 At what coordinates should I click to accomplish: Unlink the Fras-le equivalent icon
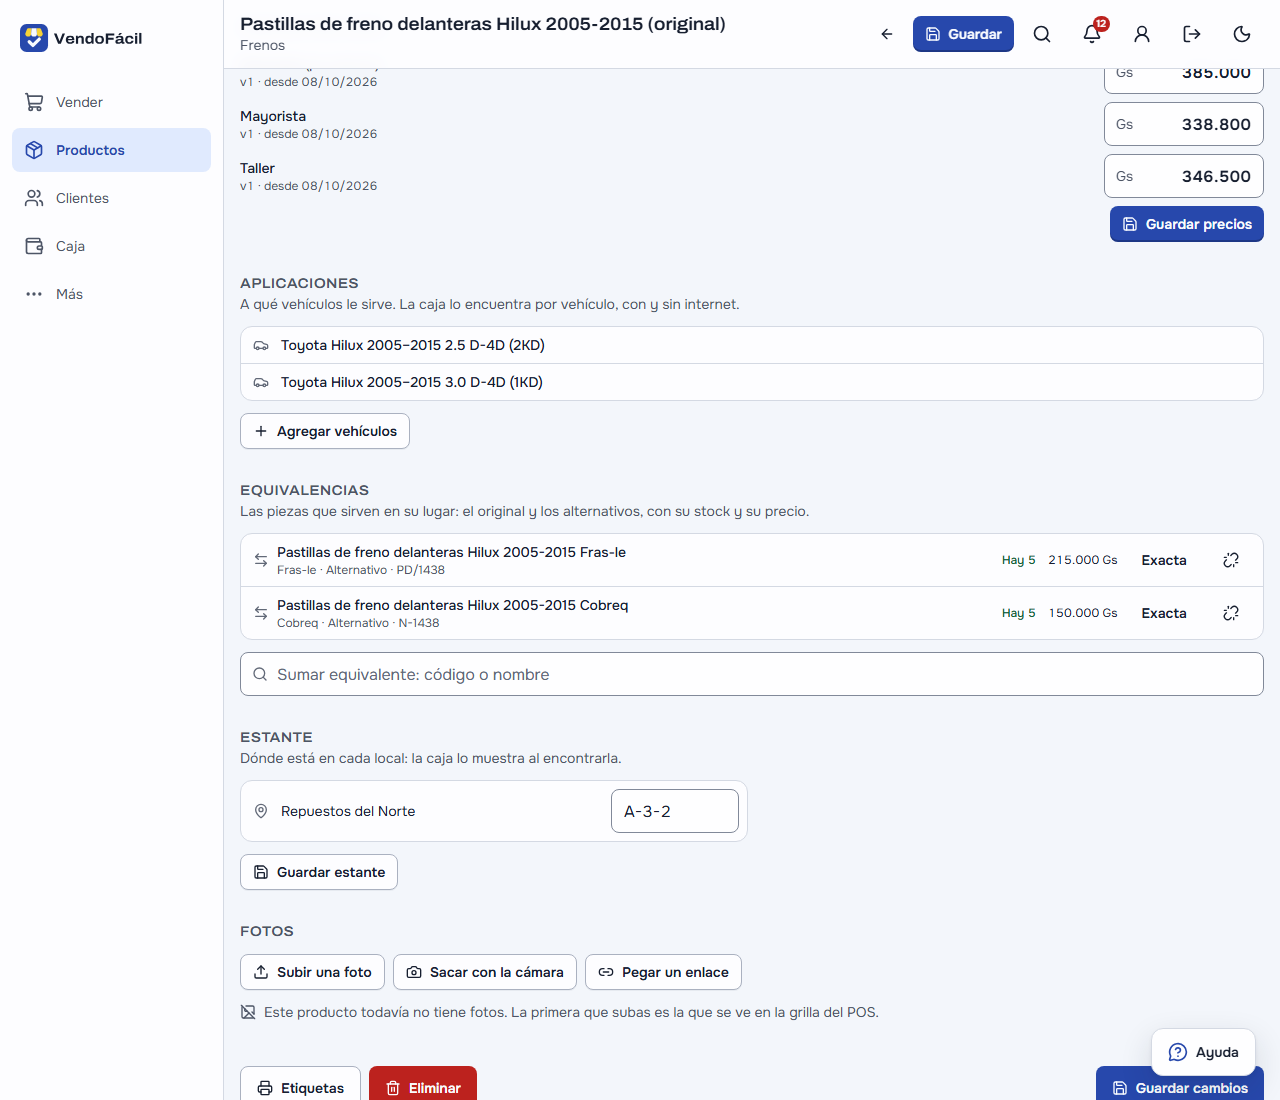coord(1231,560)
